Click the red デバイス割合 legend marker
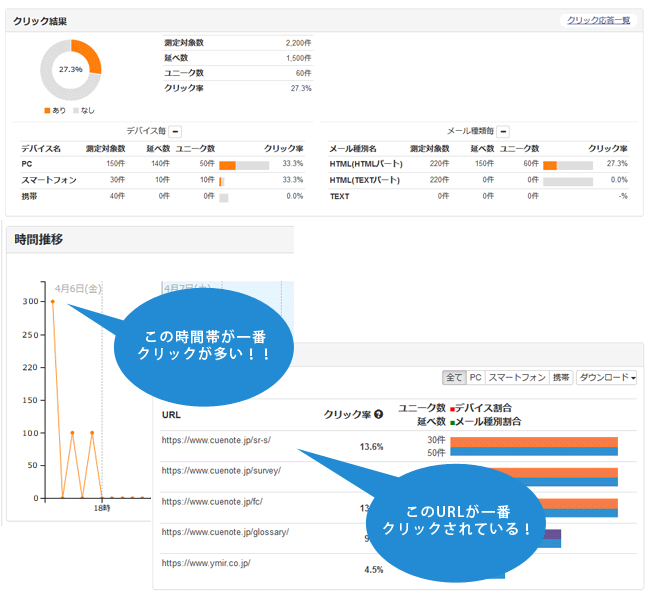The image size is (650, 600). tap(452, 409)
